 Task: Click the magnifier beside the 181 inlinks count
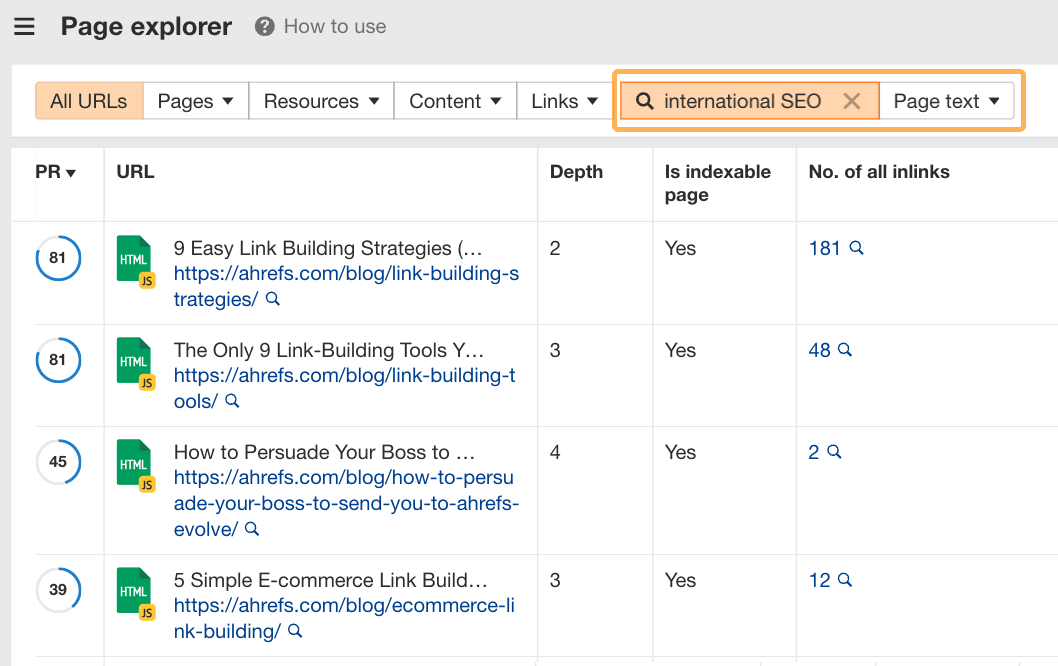click(x=855, y=249)
